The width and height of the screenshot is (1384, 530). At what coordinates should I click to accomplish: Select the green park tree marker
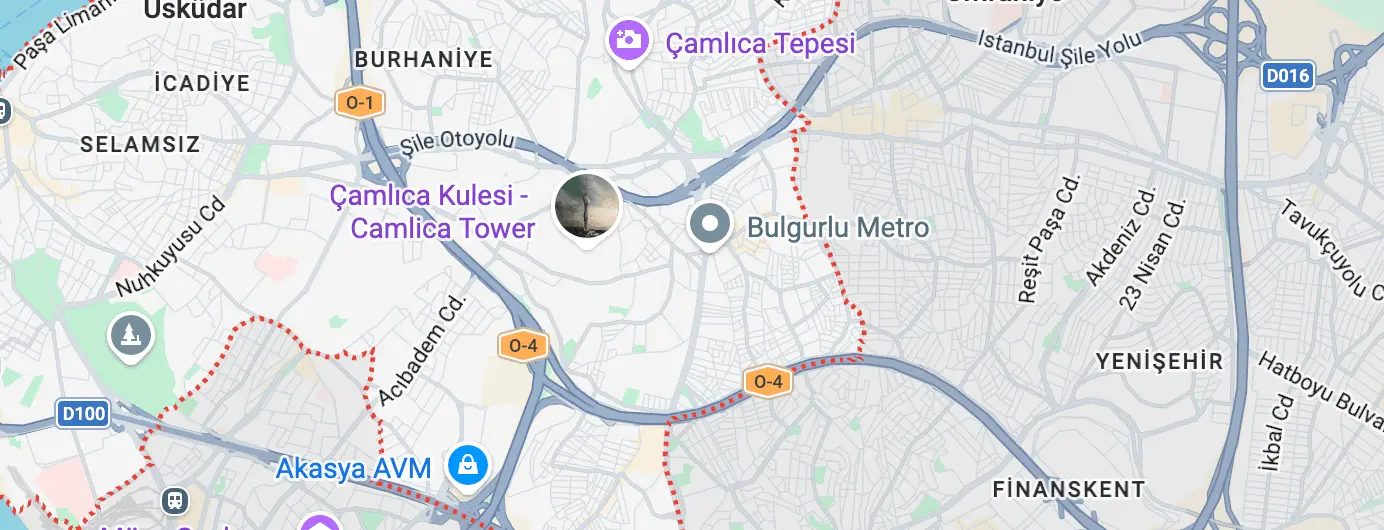(129, 335)
